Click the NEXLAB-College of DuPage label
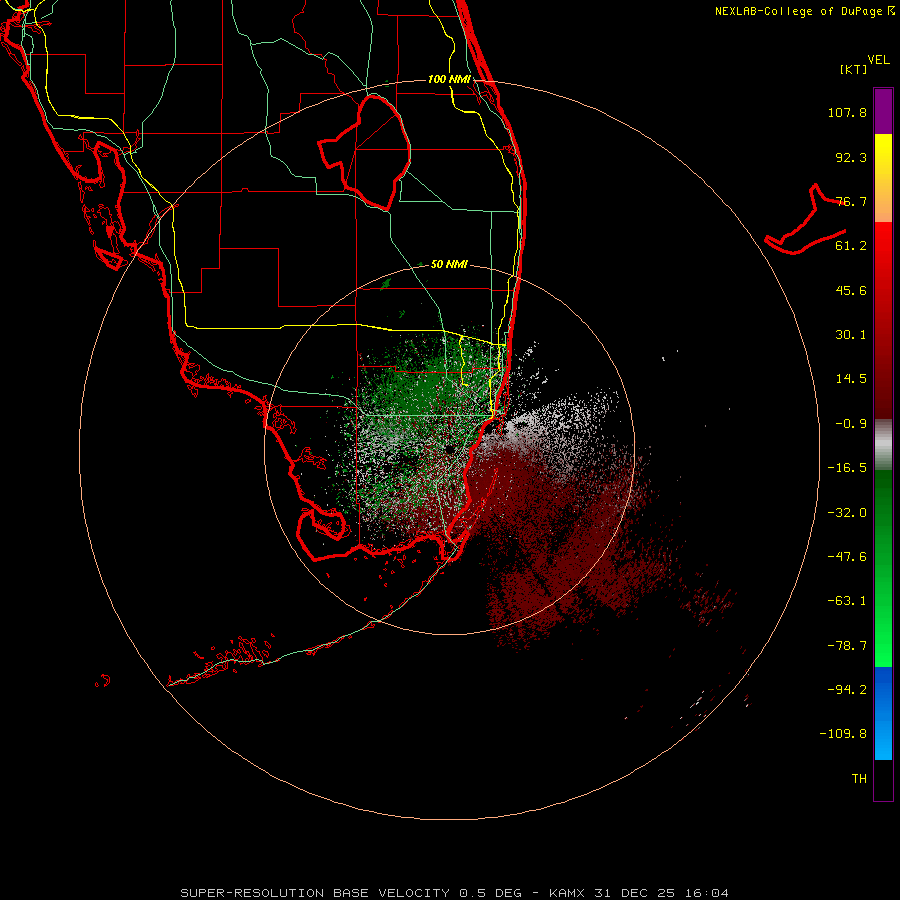 [x=804, y=11]
